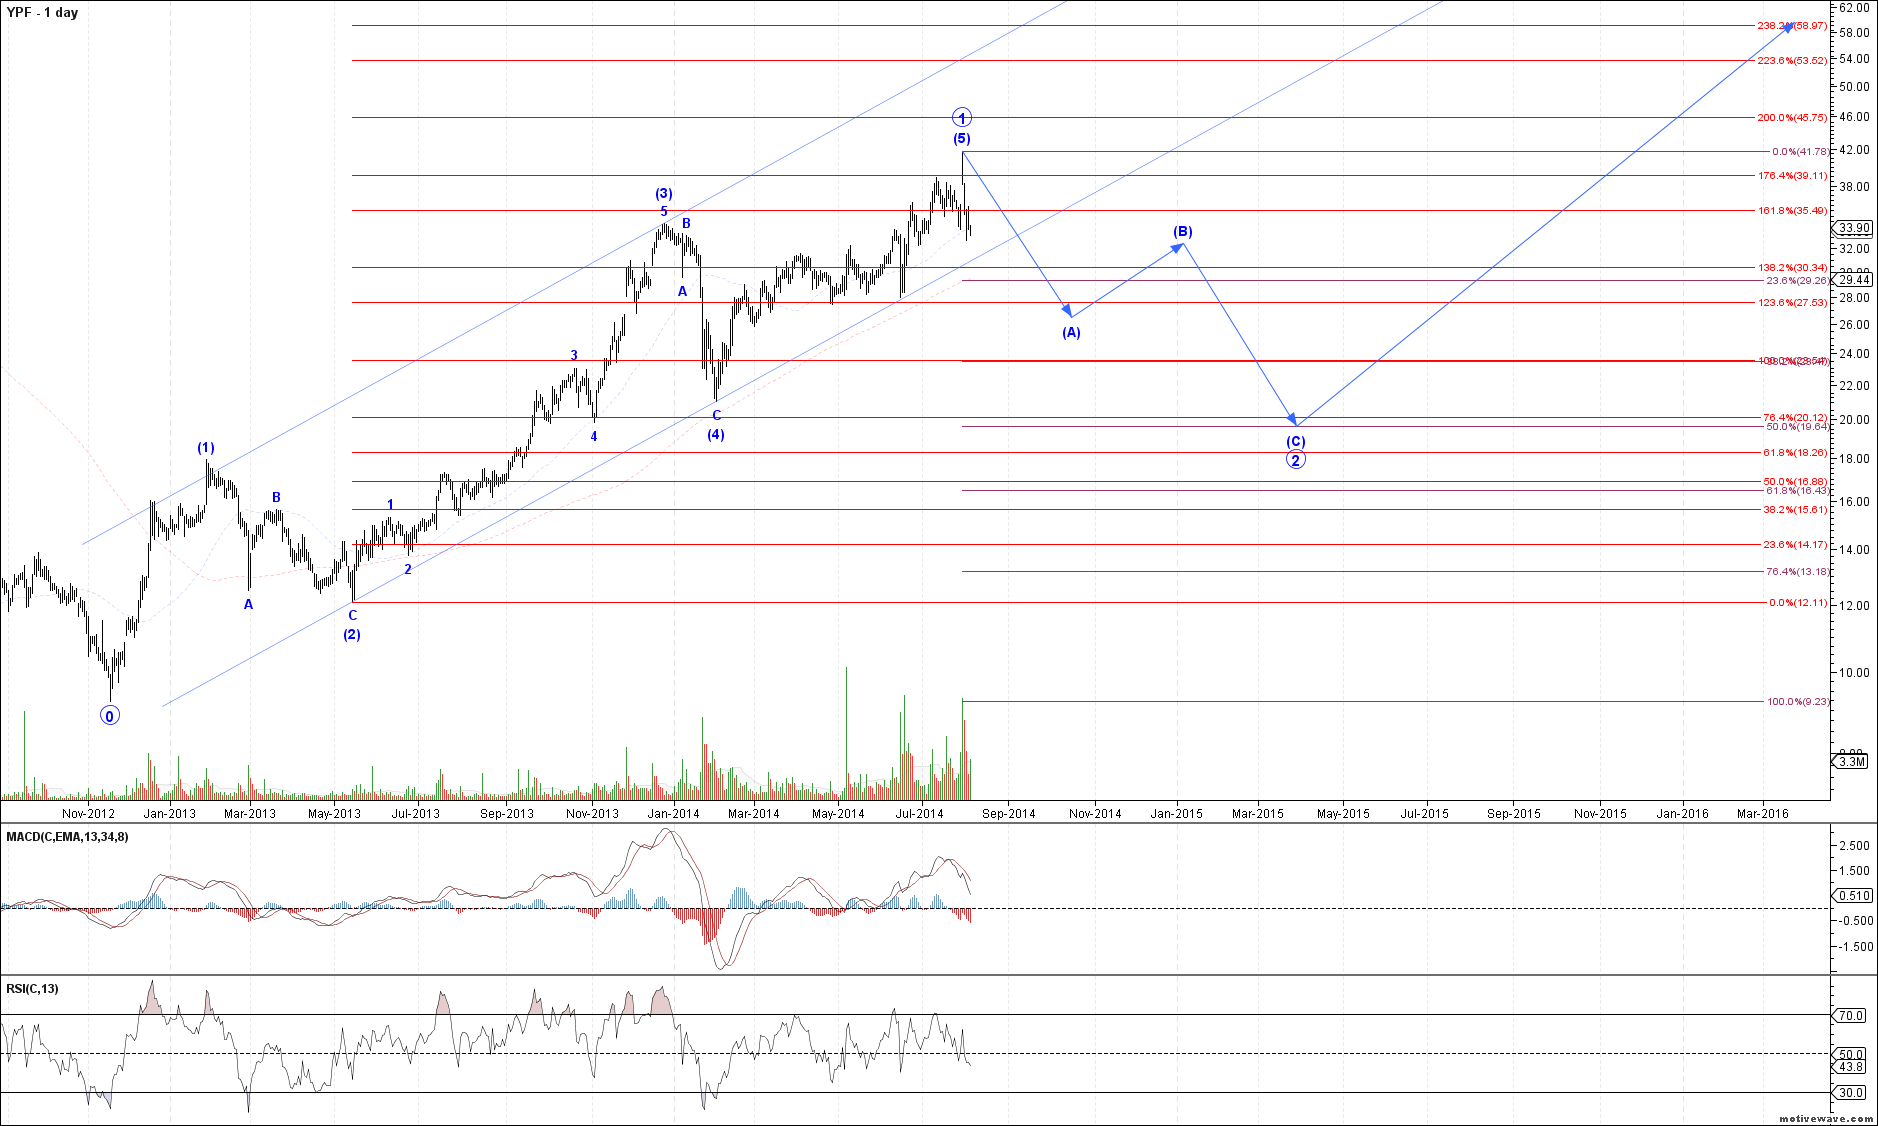Select the 23.6%(14.17) Fibonacci label
Screen dimensions: 1878x1126
tap(1795, 544)
